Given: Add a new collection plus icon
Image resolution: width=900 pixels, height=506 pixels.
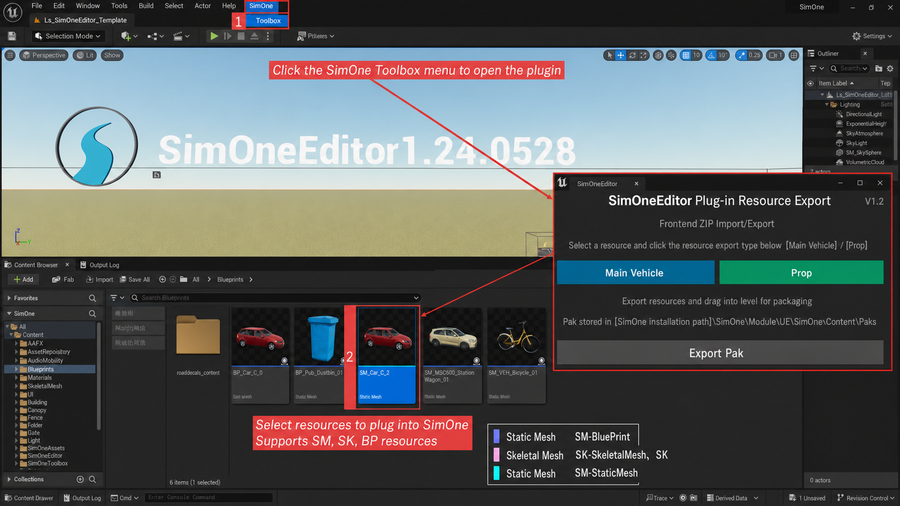Looking at the screenshot, I should tap(80, 479).
